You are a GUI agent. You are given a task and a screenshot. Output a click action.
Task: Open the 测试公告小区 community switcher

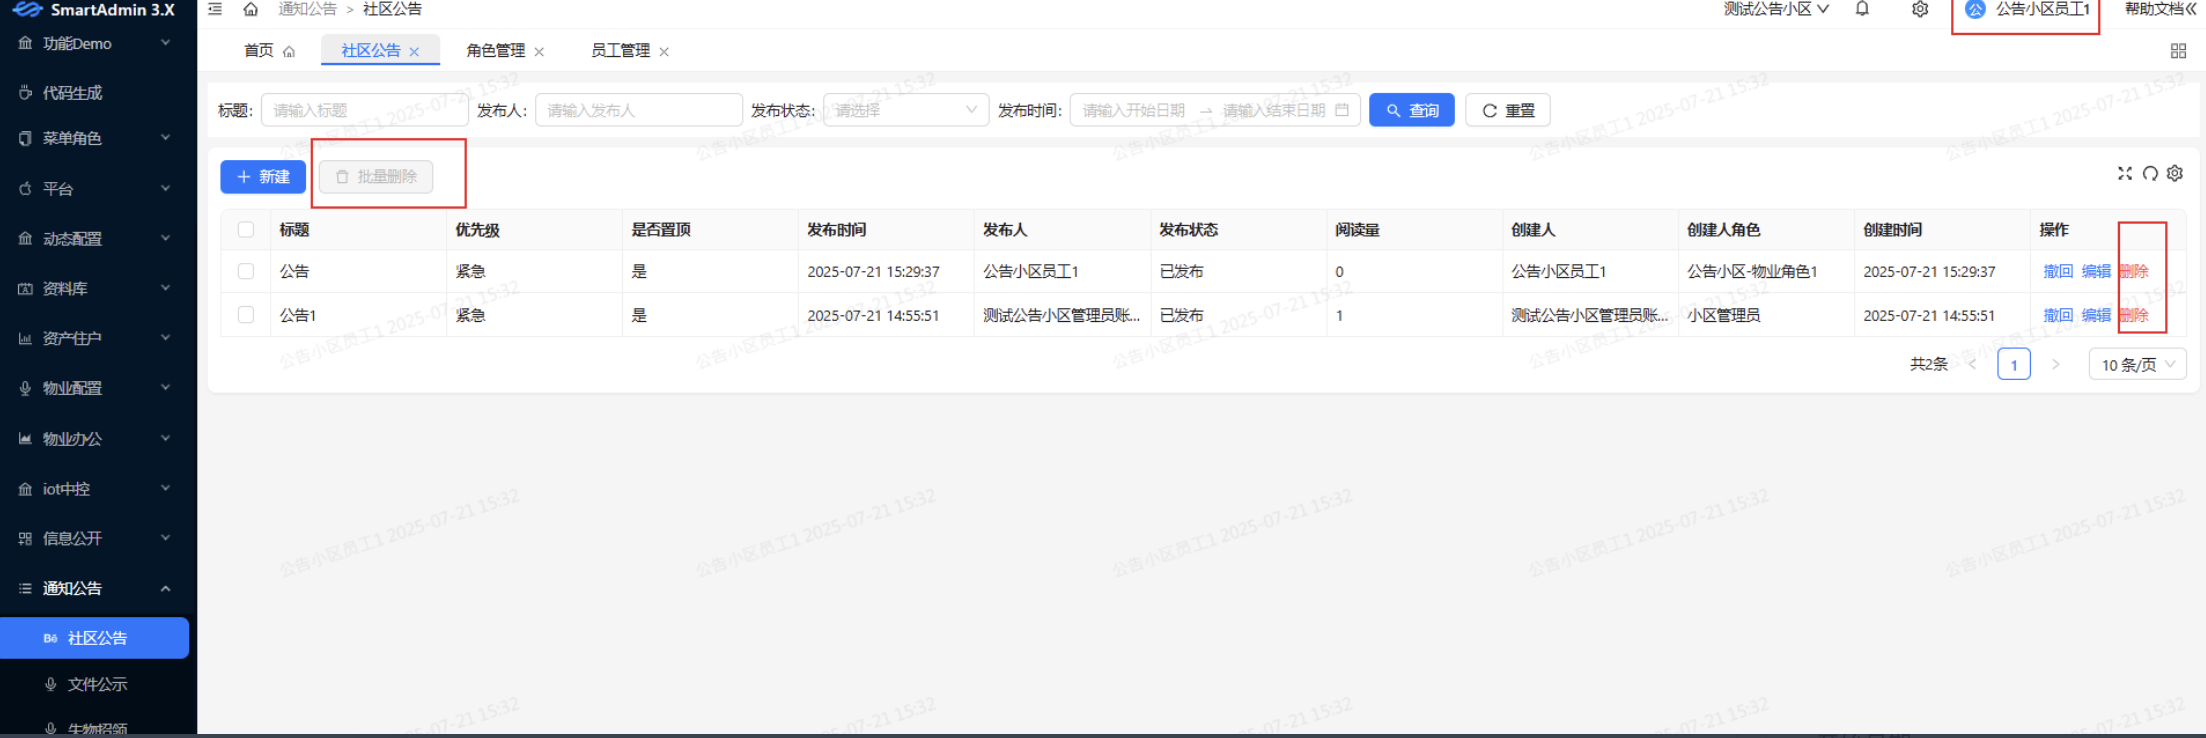[x=1776, y=9]
